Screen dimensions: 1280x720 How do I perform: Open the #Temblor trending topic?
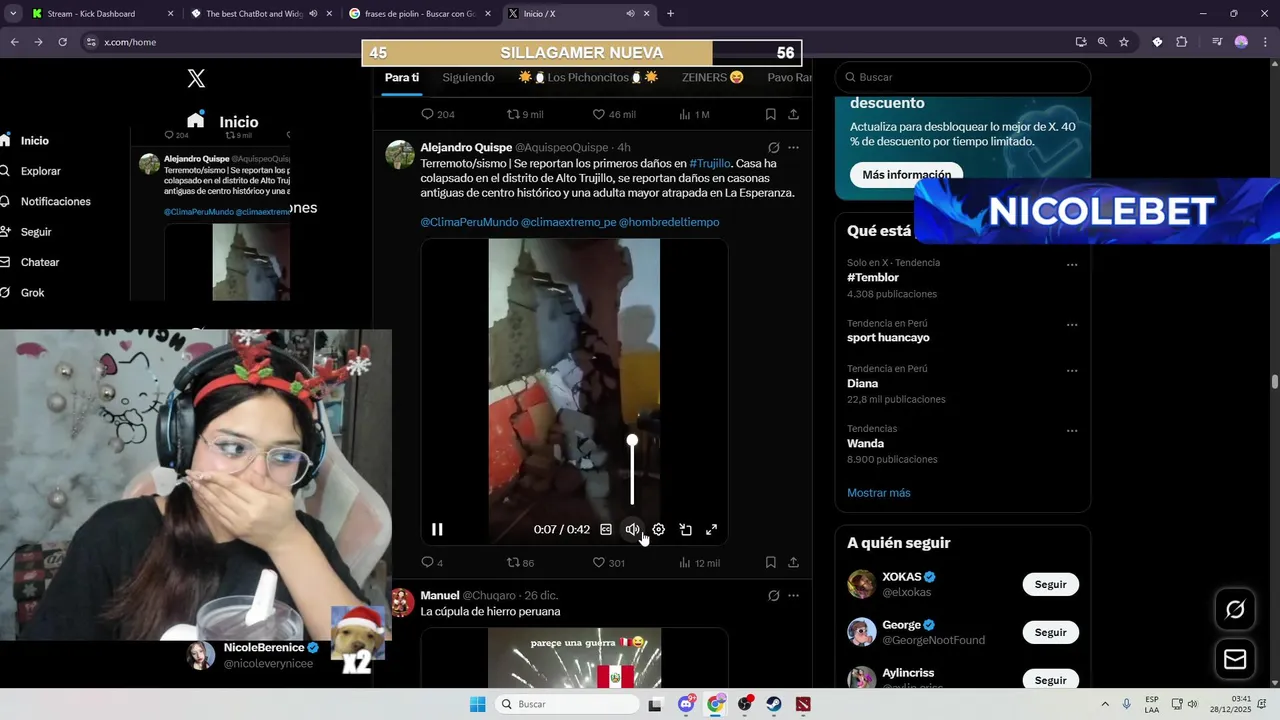pos(873,277)
